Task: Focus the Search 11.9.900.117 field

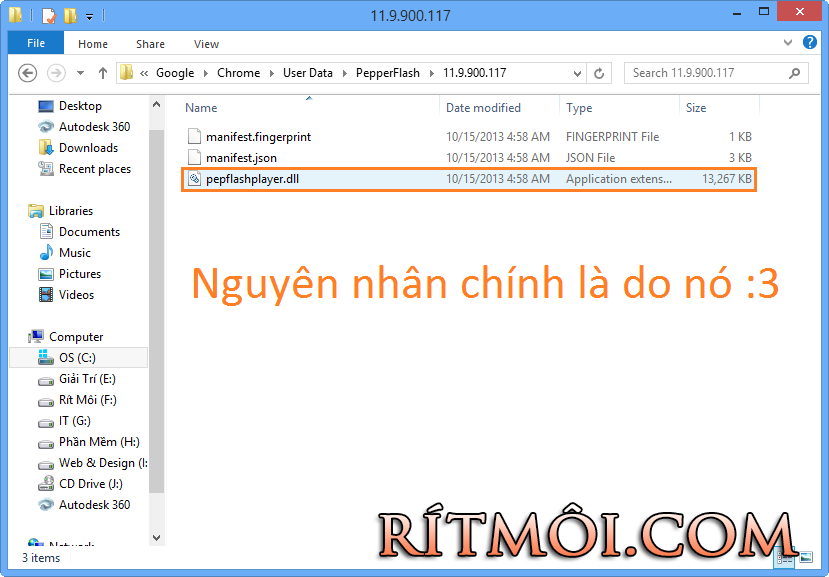Action: 716,73
